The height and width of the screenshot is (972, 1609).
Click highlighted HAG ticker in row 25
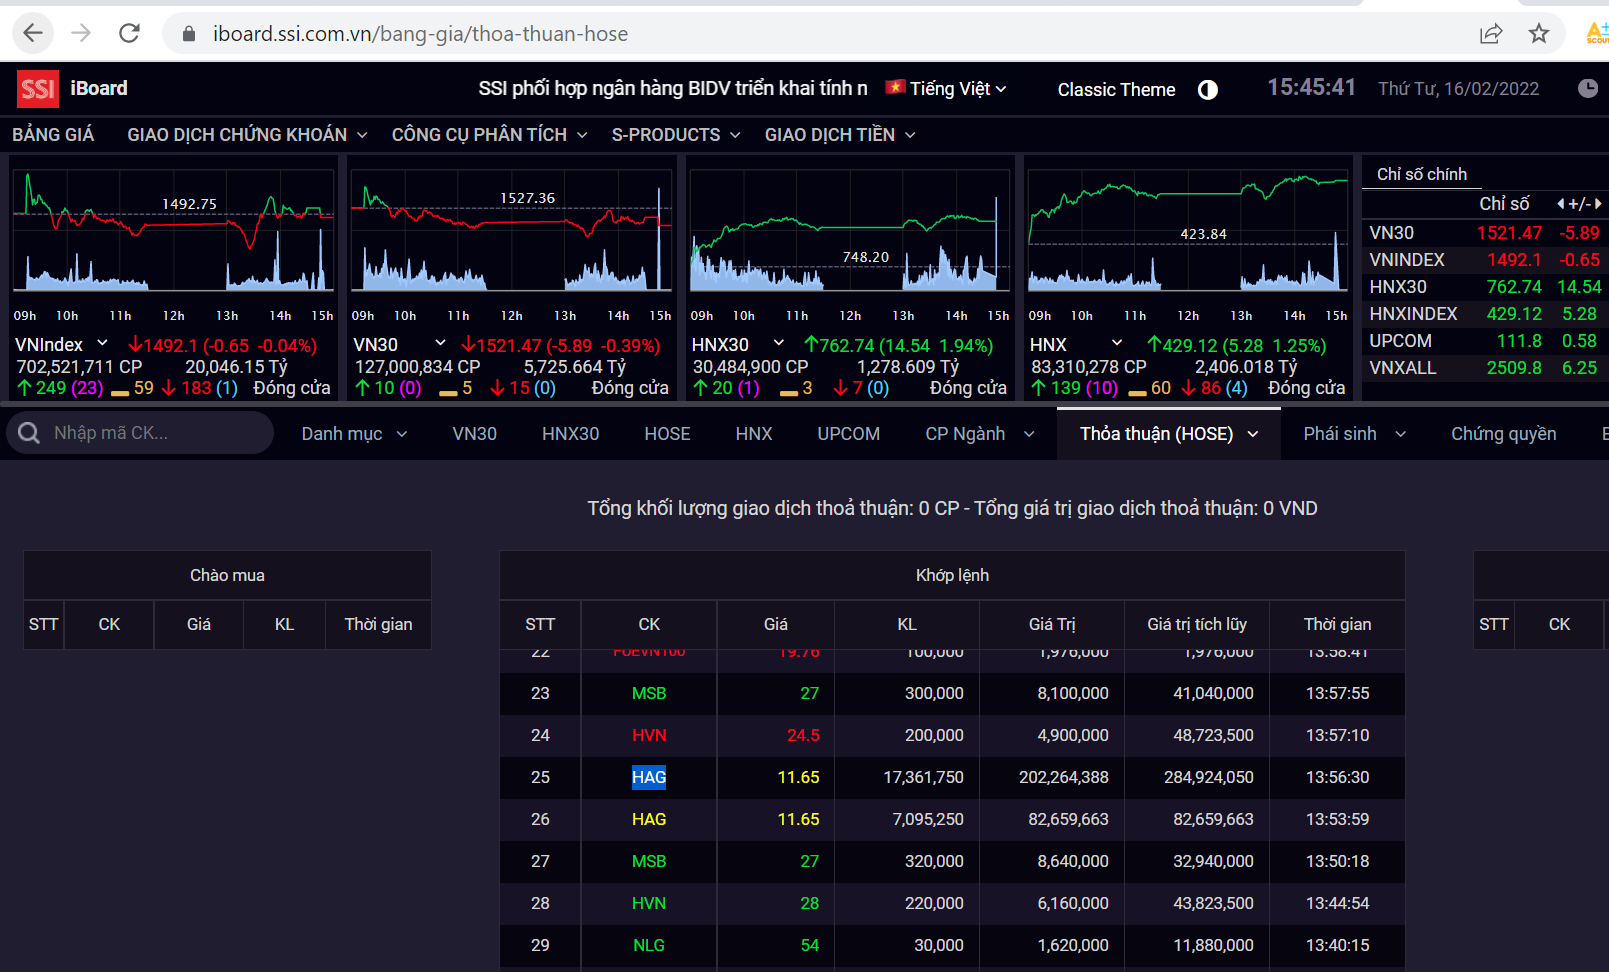(649, 777)
